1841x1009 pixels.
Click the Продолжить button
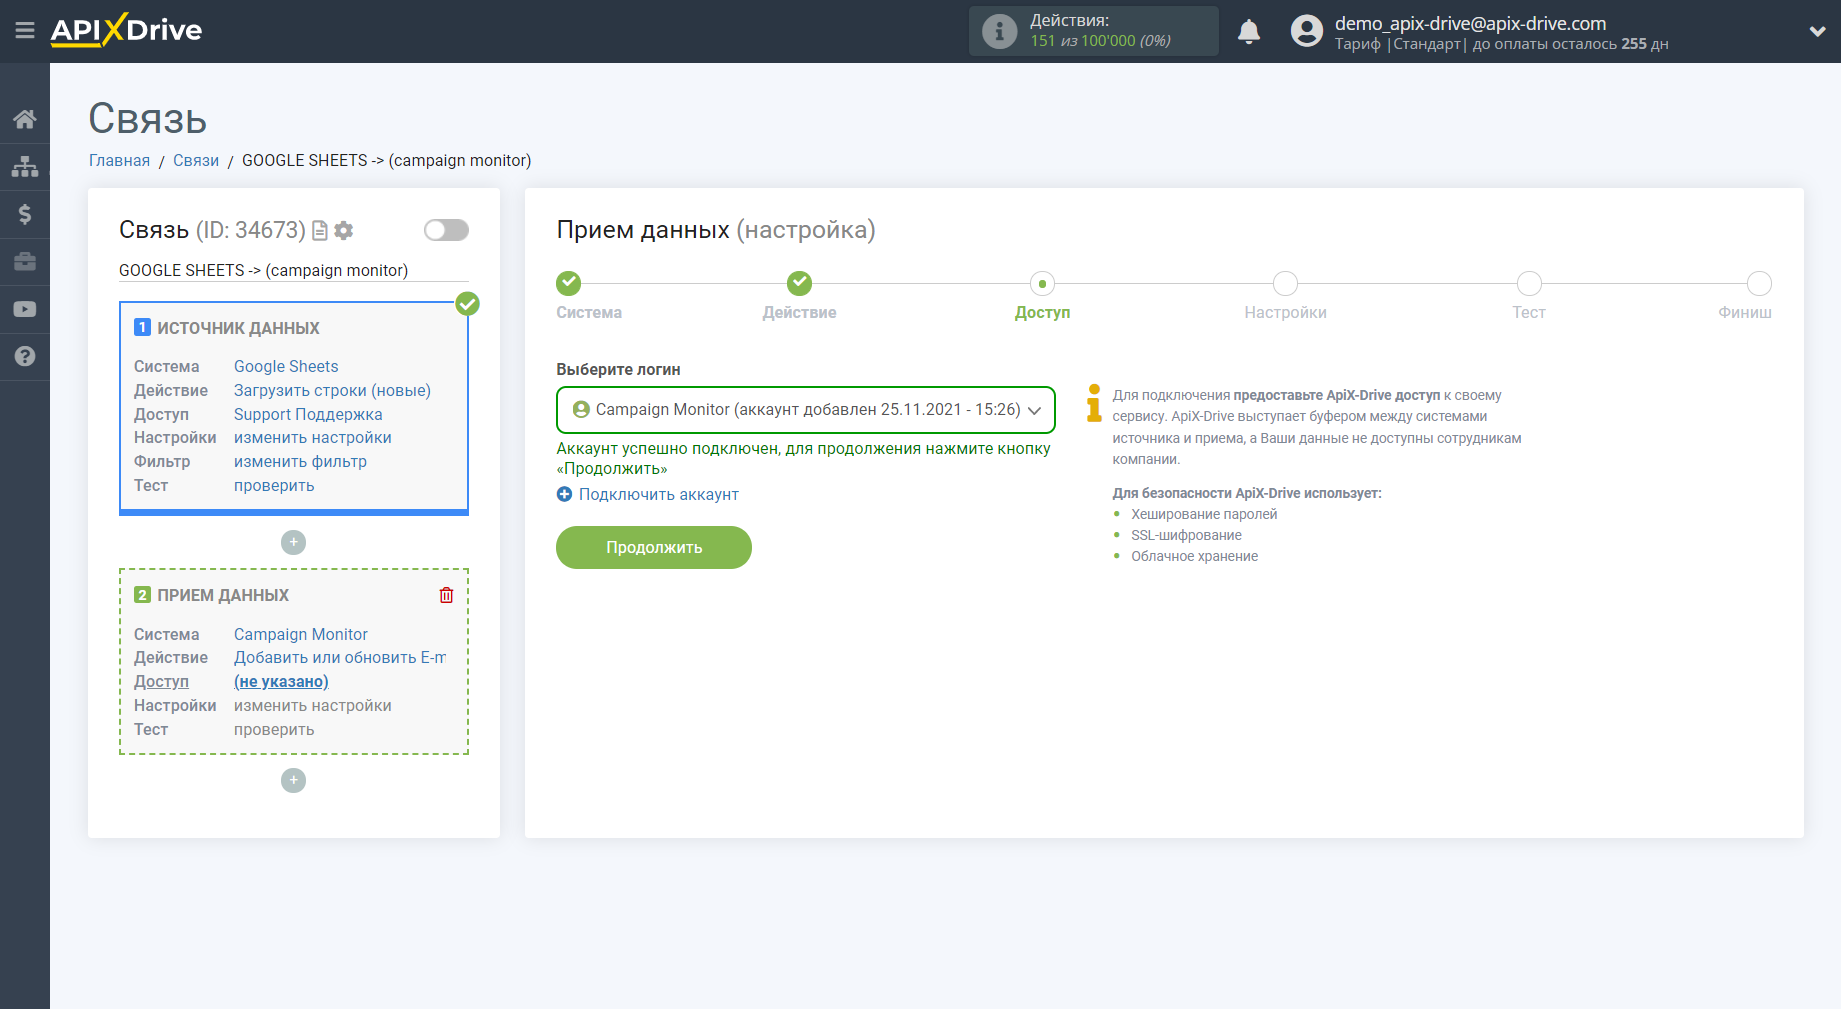coord(654,547)
